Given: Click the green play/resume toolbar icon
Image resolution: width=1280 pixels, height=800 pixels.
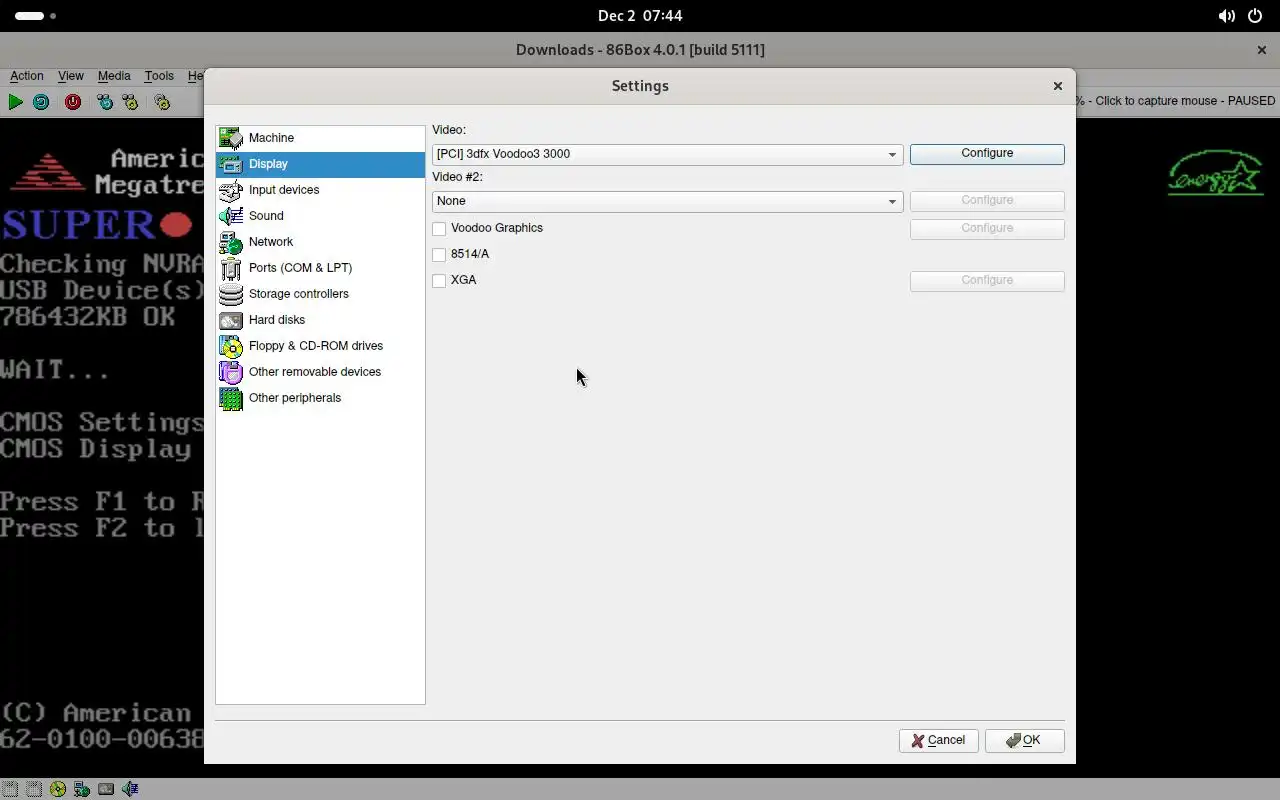Looking at the screenshot, I should [x=15, y=102].
